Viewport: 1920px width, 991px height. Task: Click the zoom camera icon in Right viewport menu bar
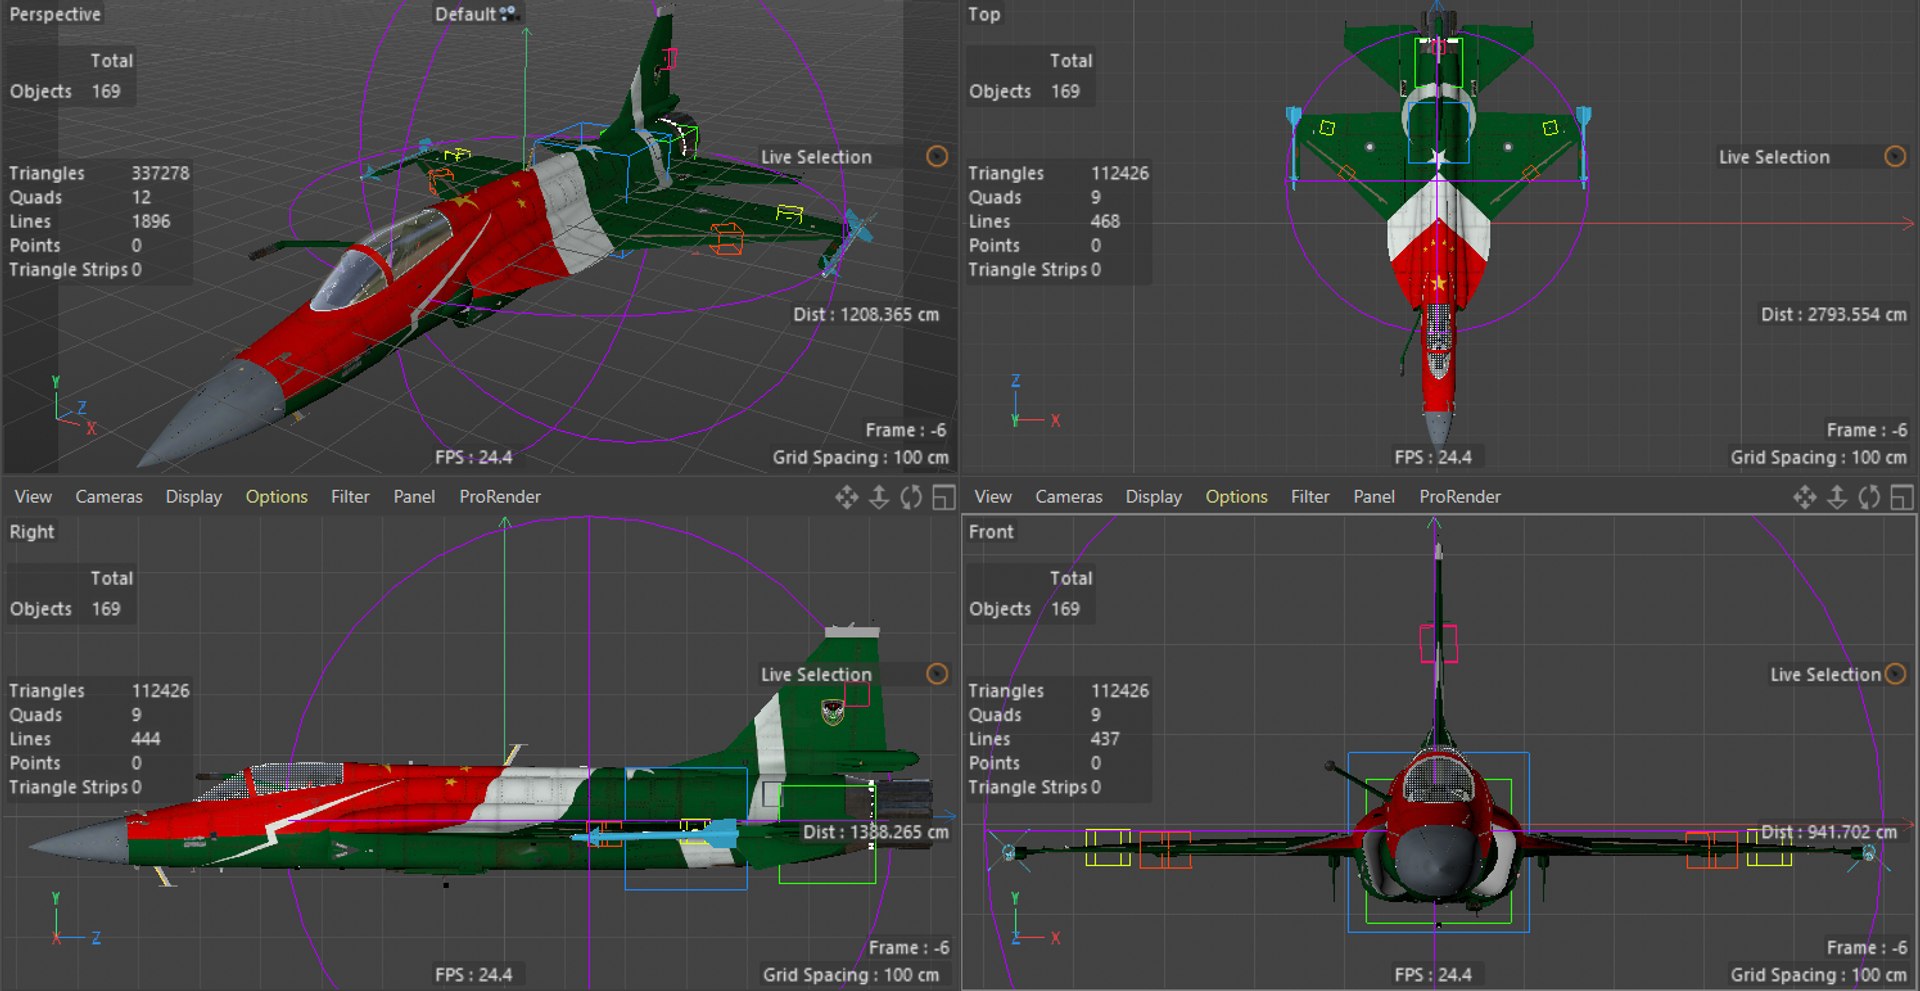click(x=878, y=497)
